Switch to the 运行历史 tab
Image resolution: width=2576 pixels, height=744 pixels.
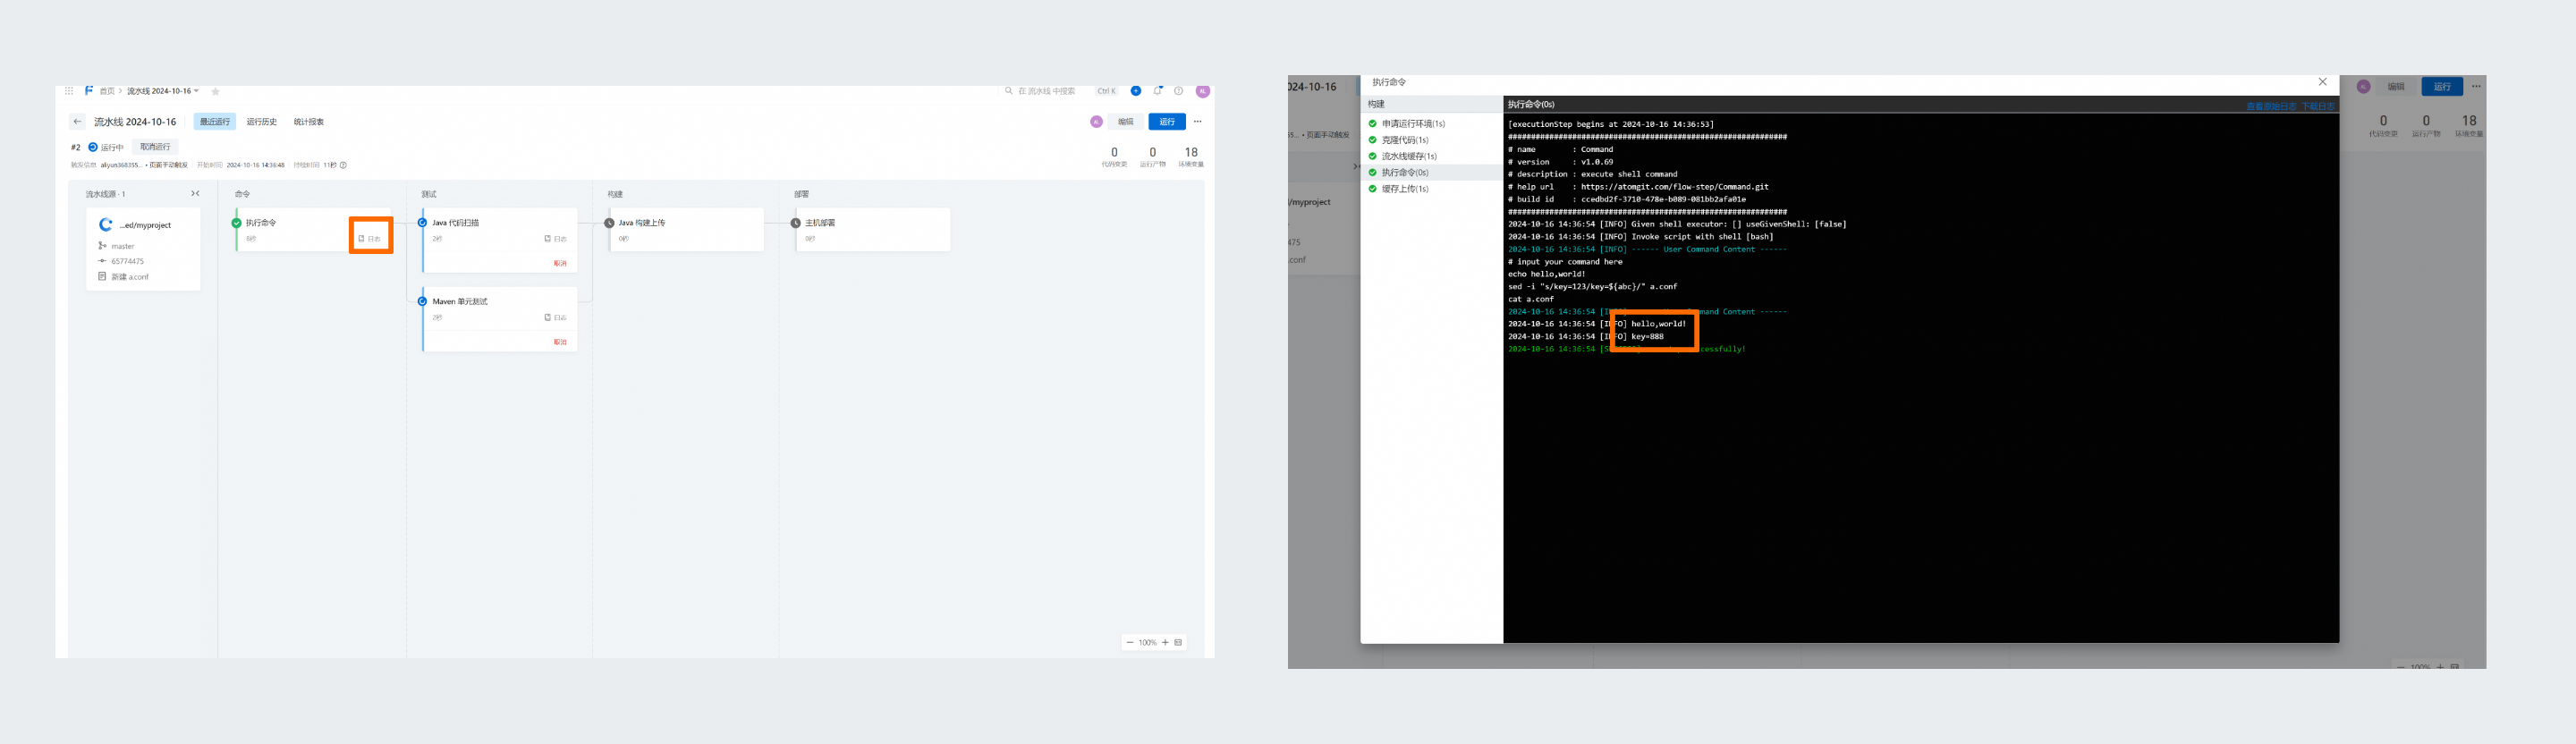pos(262,122)
